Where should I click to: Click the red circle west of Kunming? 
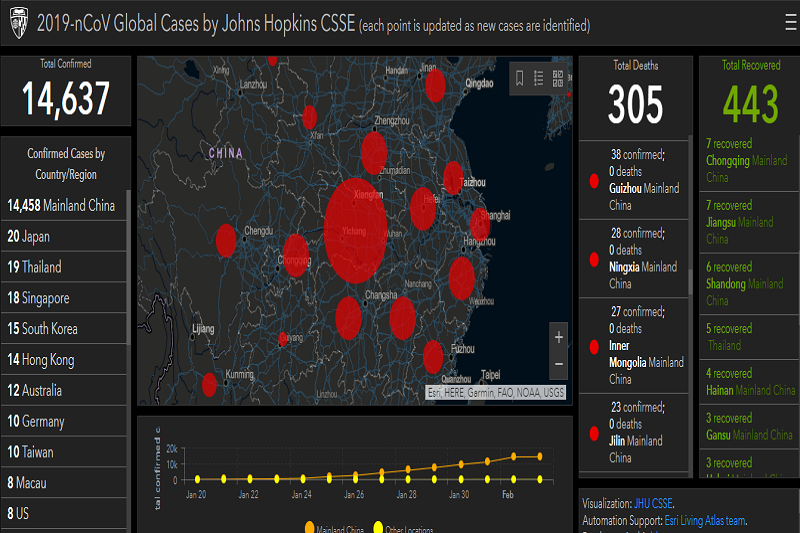(209, 385)
